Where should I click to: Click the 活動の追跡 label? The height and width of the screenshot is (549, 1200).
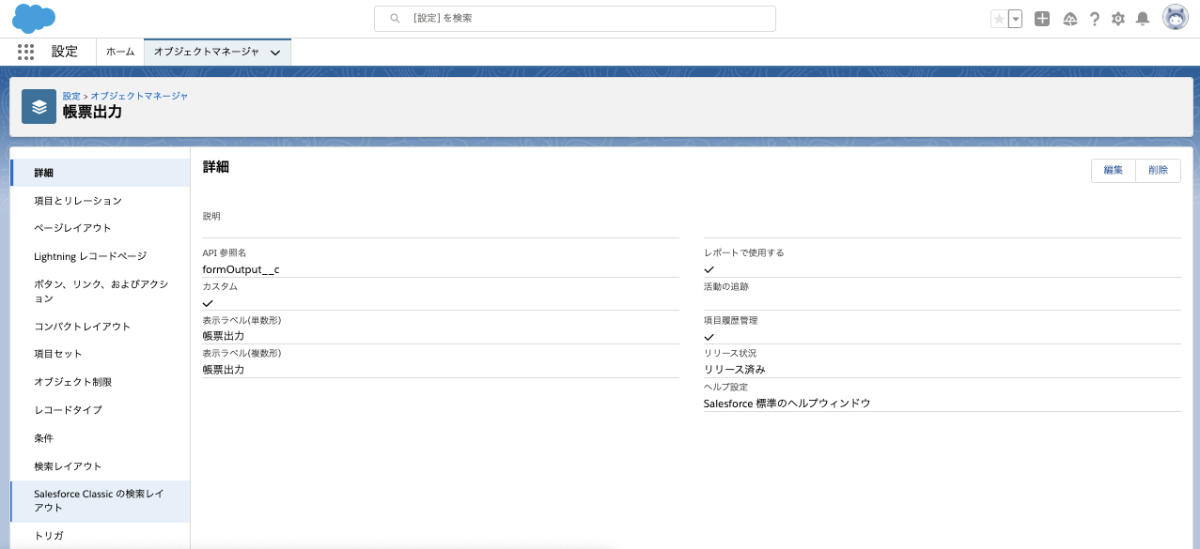(x=726, y=286)
